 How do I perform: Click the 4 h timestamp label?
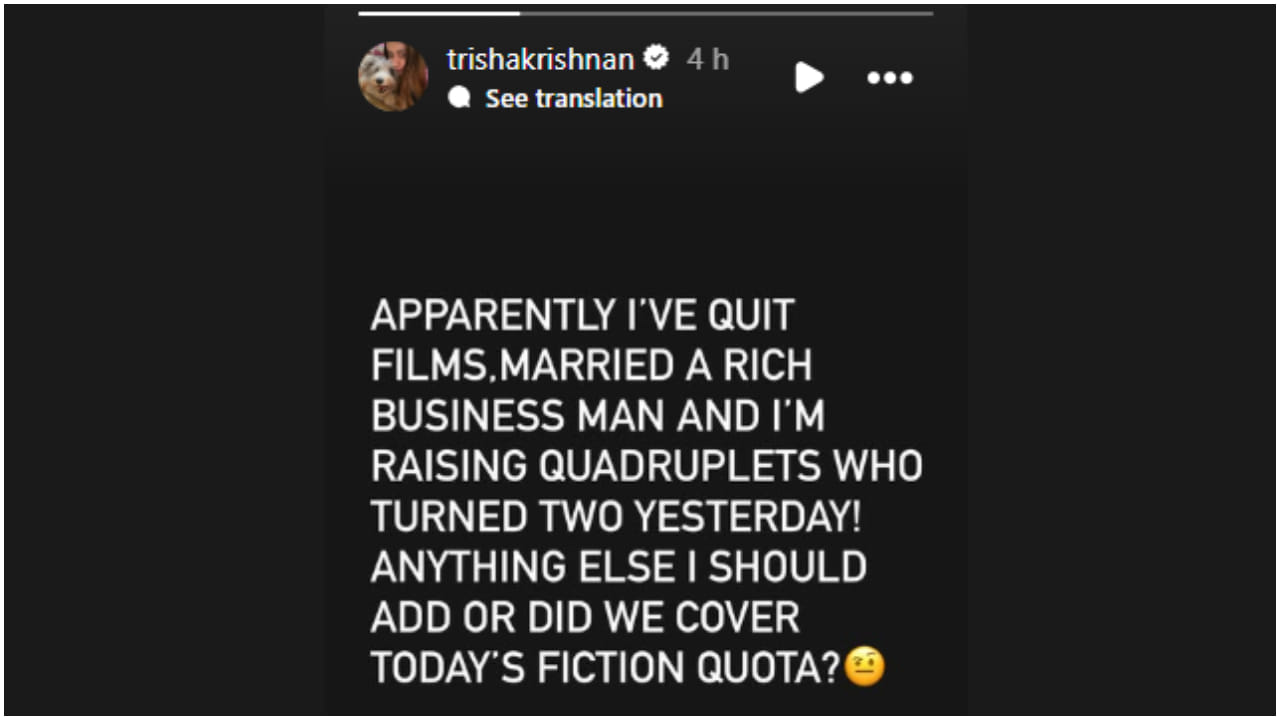tap(706, 58)
